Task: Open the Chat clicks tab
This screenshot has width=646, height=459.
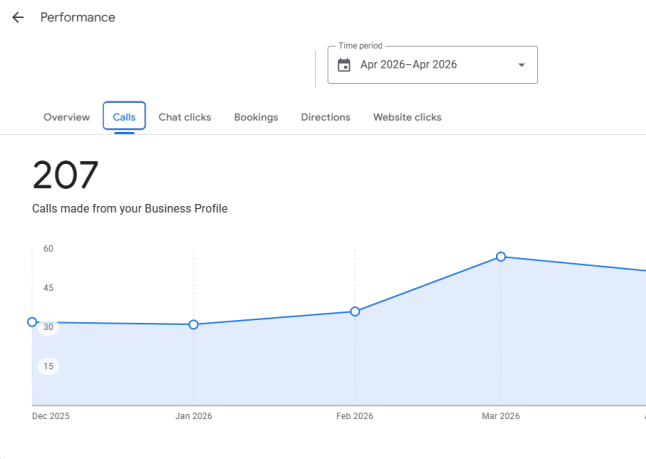Action: [185, 117]
